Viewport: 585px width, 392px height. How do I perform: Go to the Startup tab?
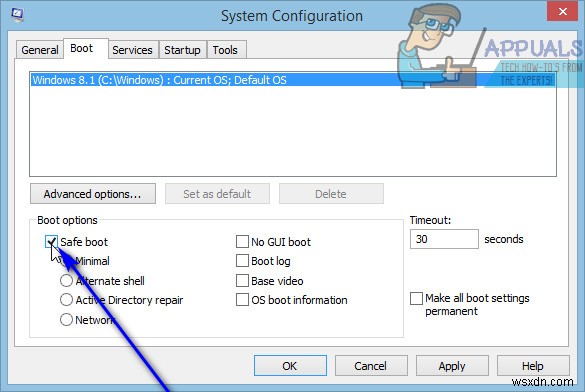coord(182,50)
